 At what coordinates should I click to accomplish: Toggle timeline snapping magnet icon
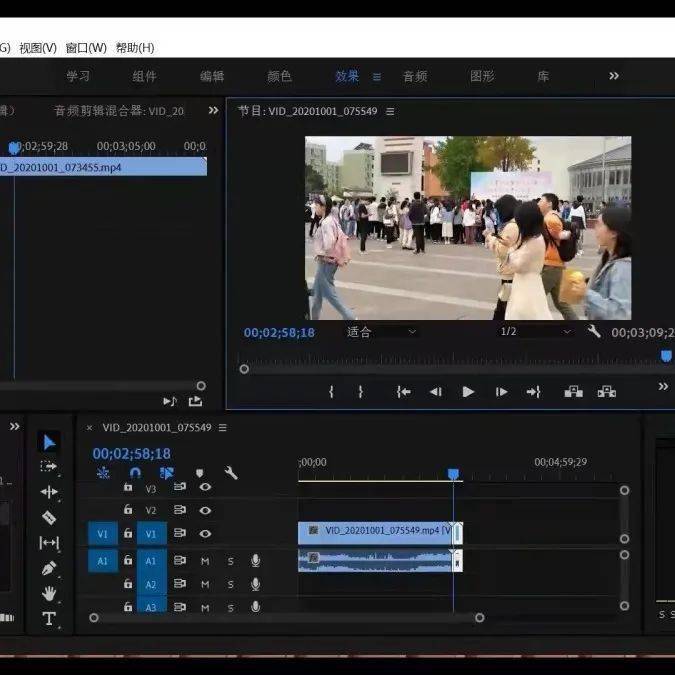pyautogui.click(x=135, y=473)
